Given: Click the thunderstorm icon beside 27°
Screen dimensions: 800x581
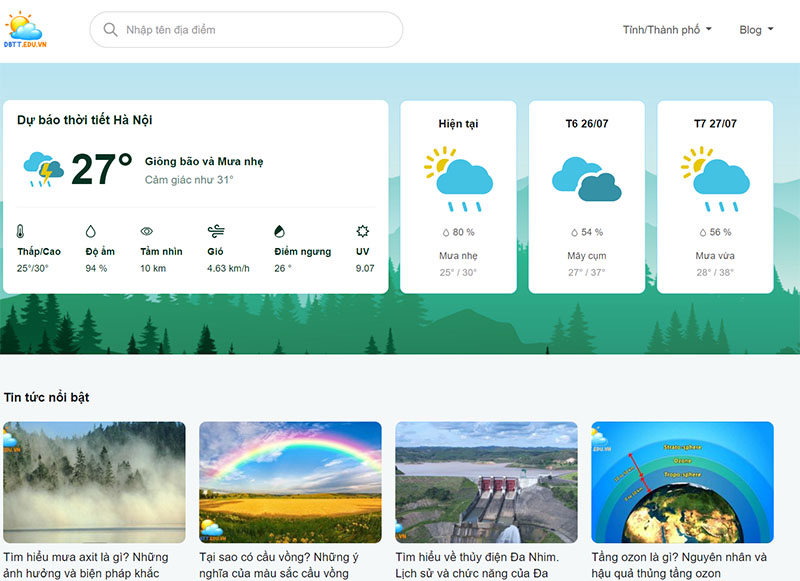Looking at the screenshot, I should (43, 169).
